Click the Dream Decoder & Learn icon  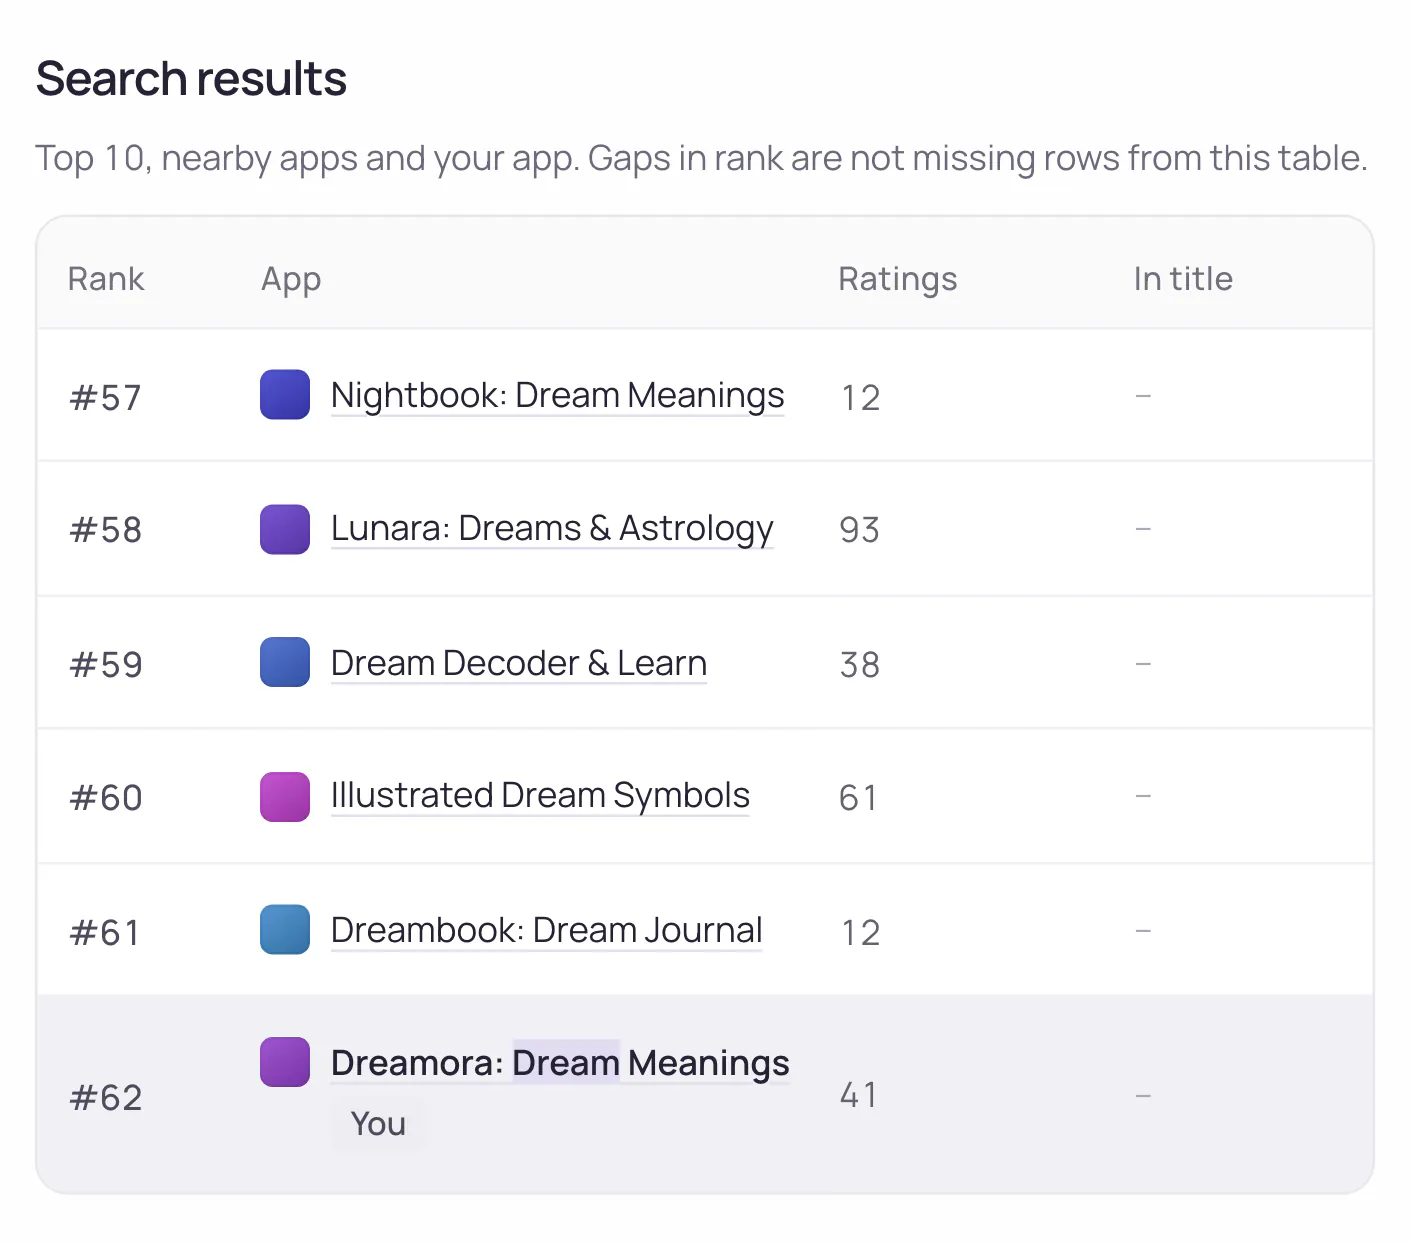[x=285, y=662]
